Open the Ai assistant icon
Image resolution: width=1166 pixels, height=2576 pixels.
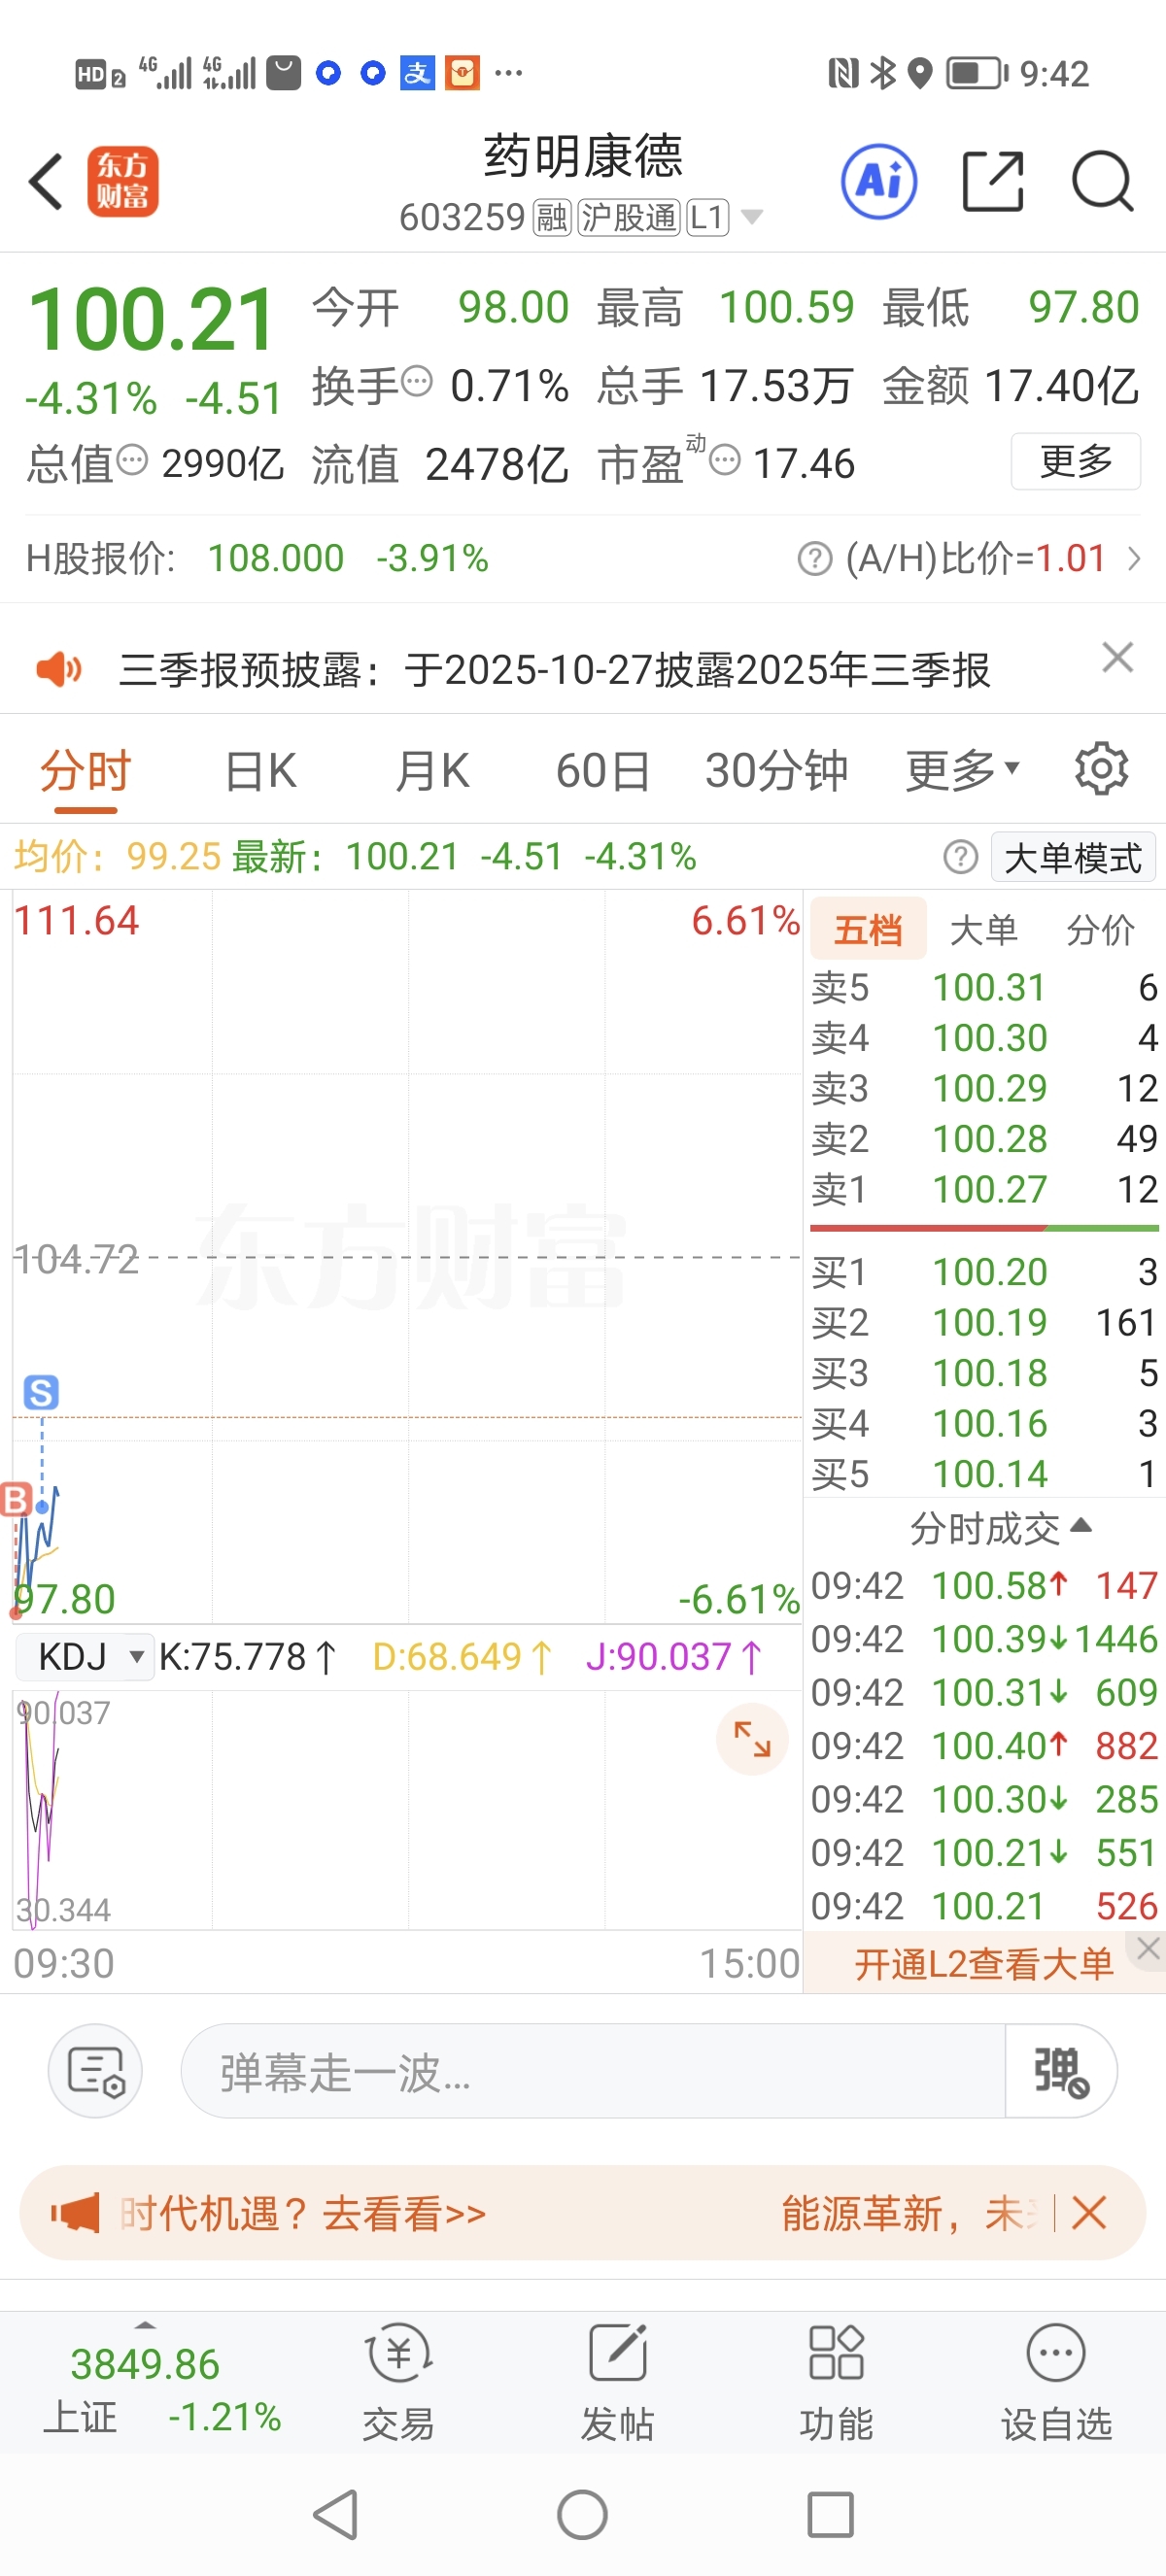[x=879, y=182]
